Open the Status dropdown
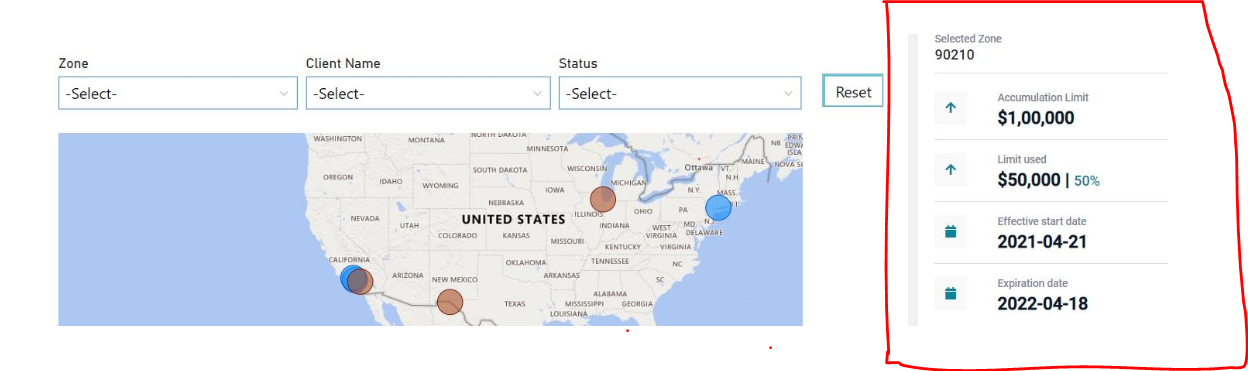This screenshot has height=371, width=1248. click(680, 94)
